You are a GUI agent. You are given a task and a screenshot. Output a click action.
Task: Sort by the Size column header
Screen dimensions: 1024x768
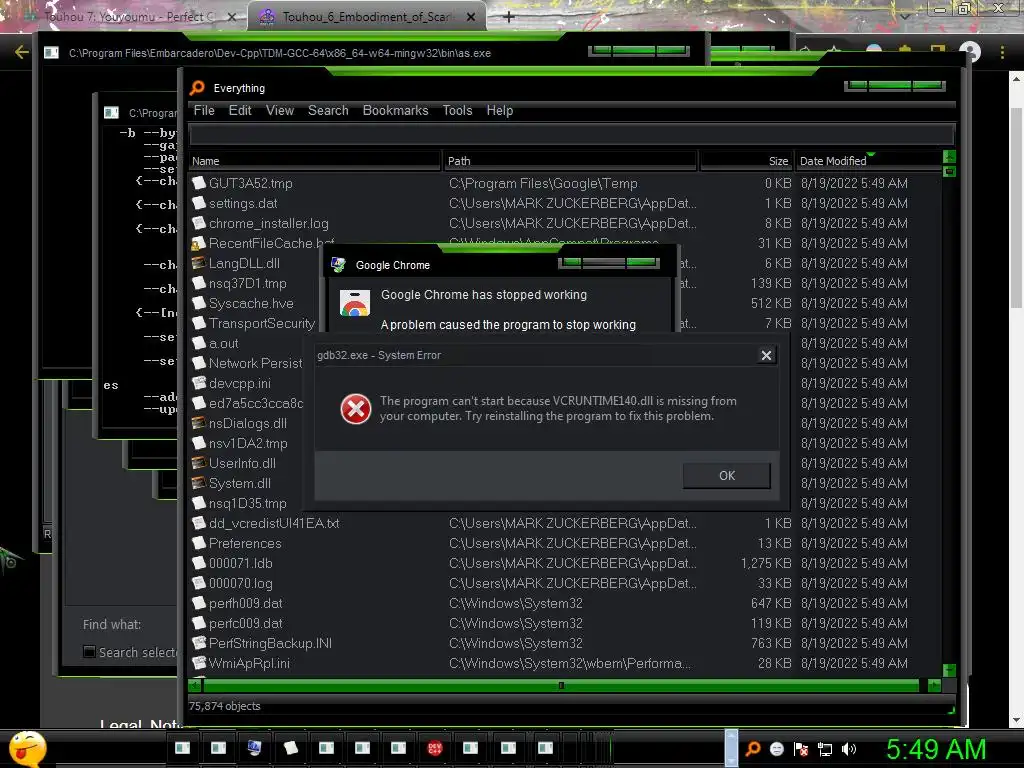746,161
